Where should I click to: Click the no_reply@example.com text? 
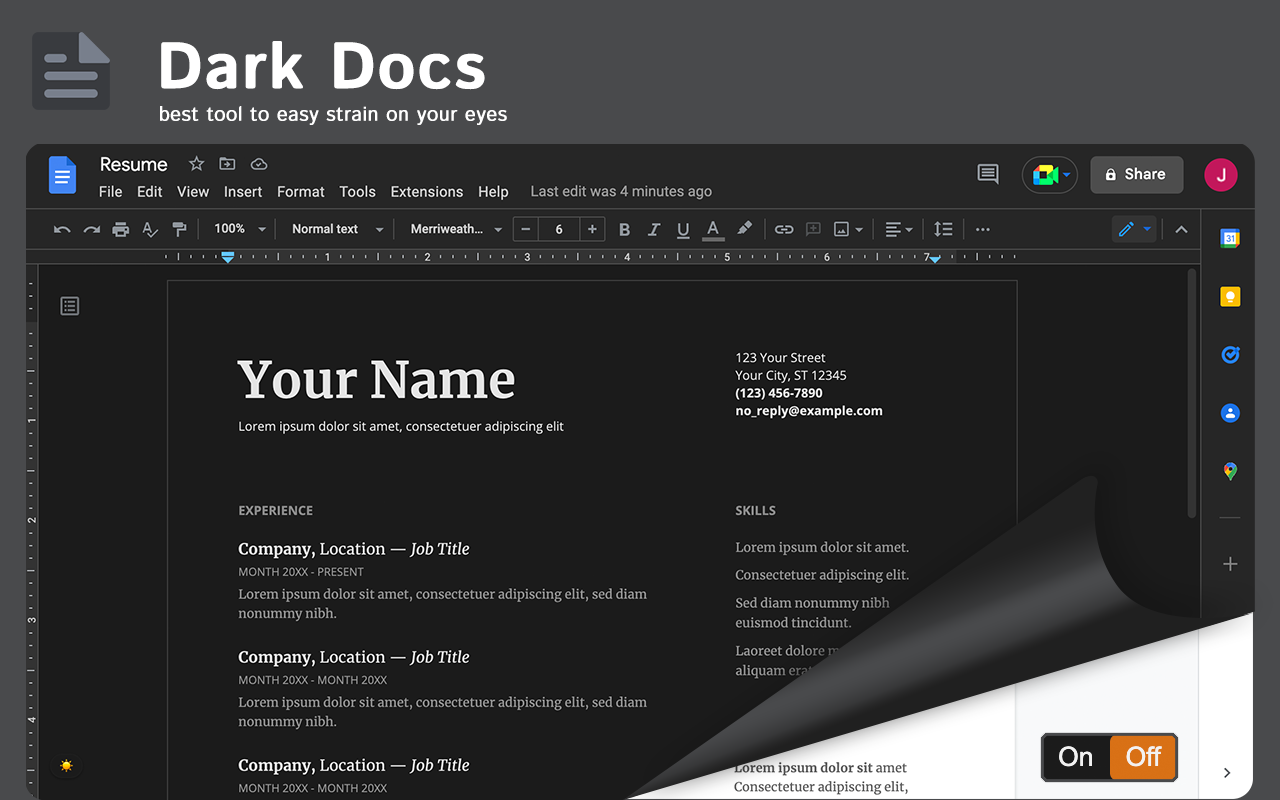click(809, 411)
